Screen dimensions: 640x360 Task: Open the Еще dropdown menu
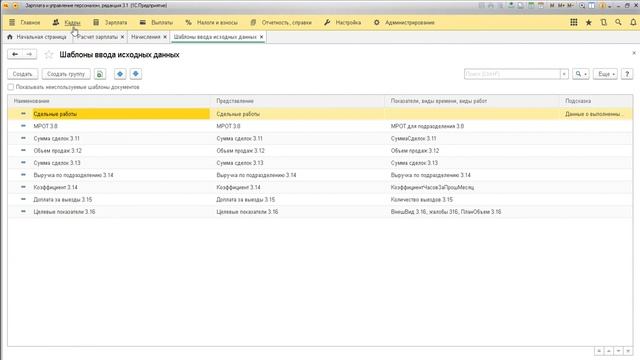[x=605, y=74]
